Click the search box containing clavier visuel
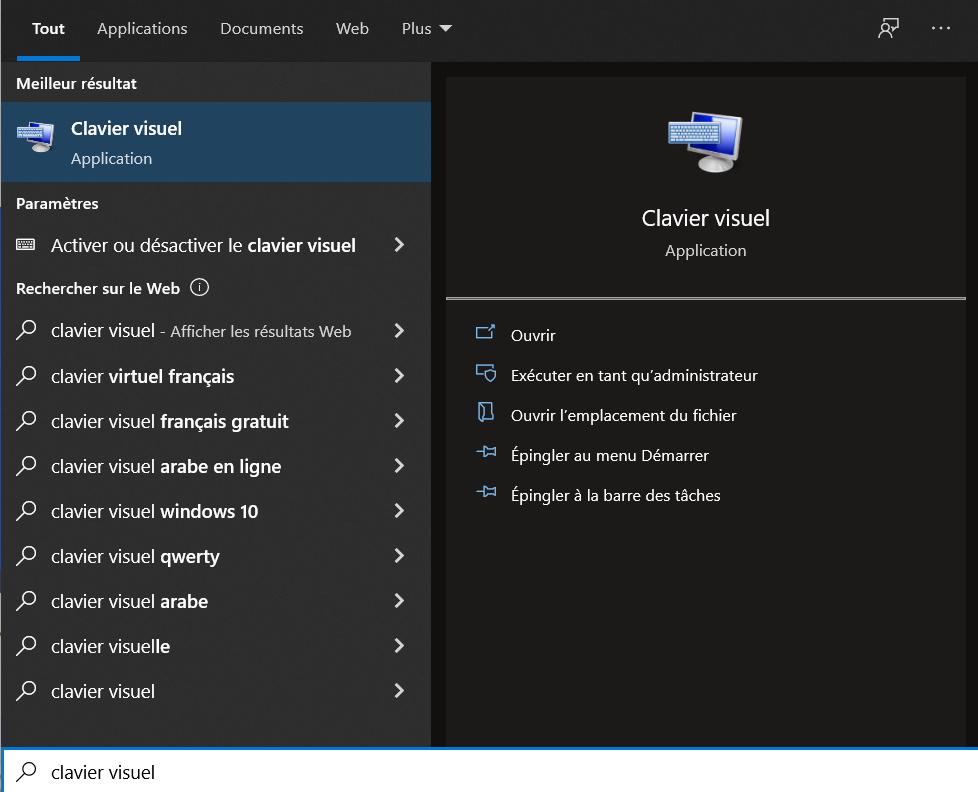 pyautogui.click(x=490, y=772)
